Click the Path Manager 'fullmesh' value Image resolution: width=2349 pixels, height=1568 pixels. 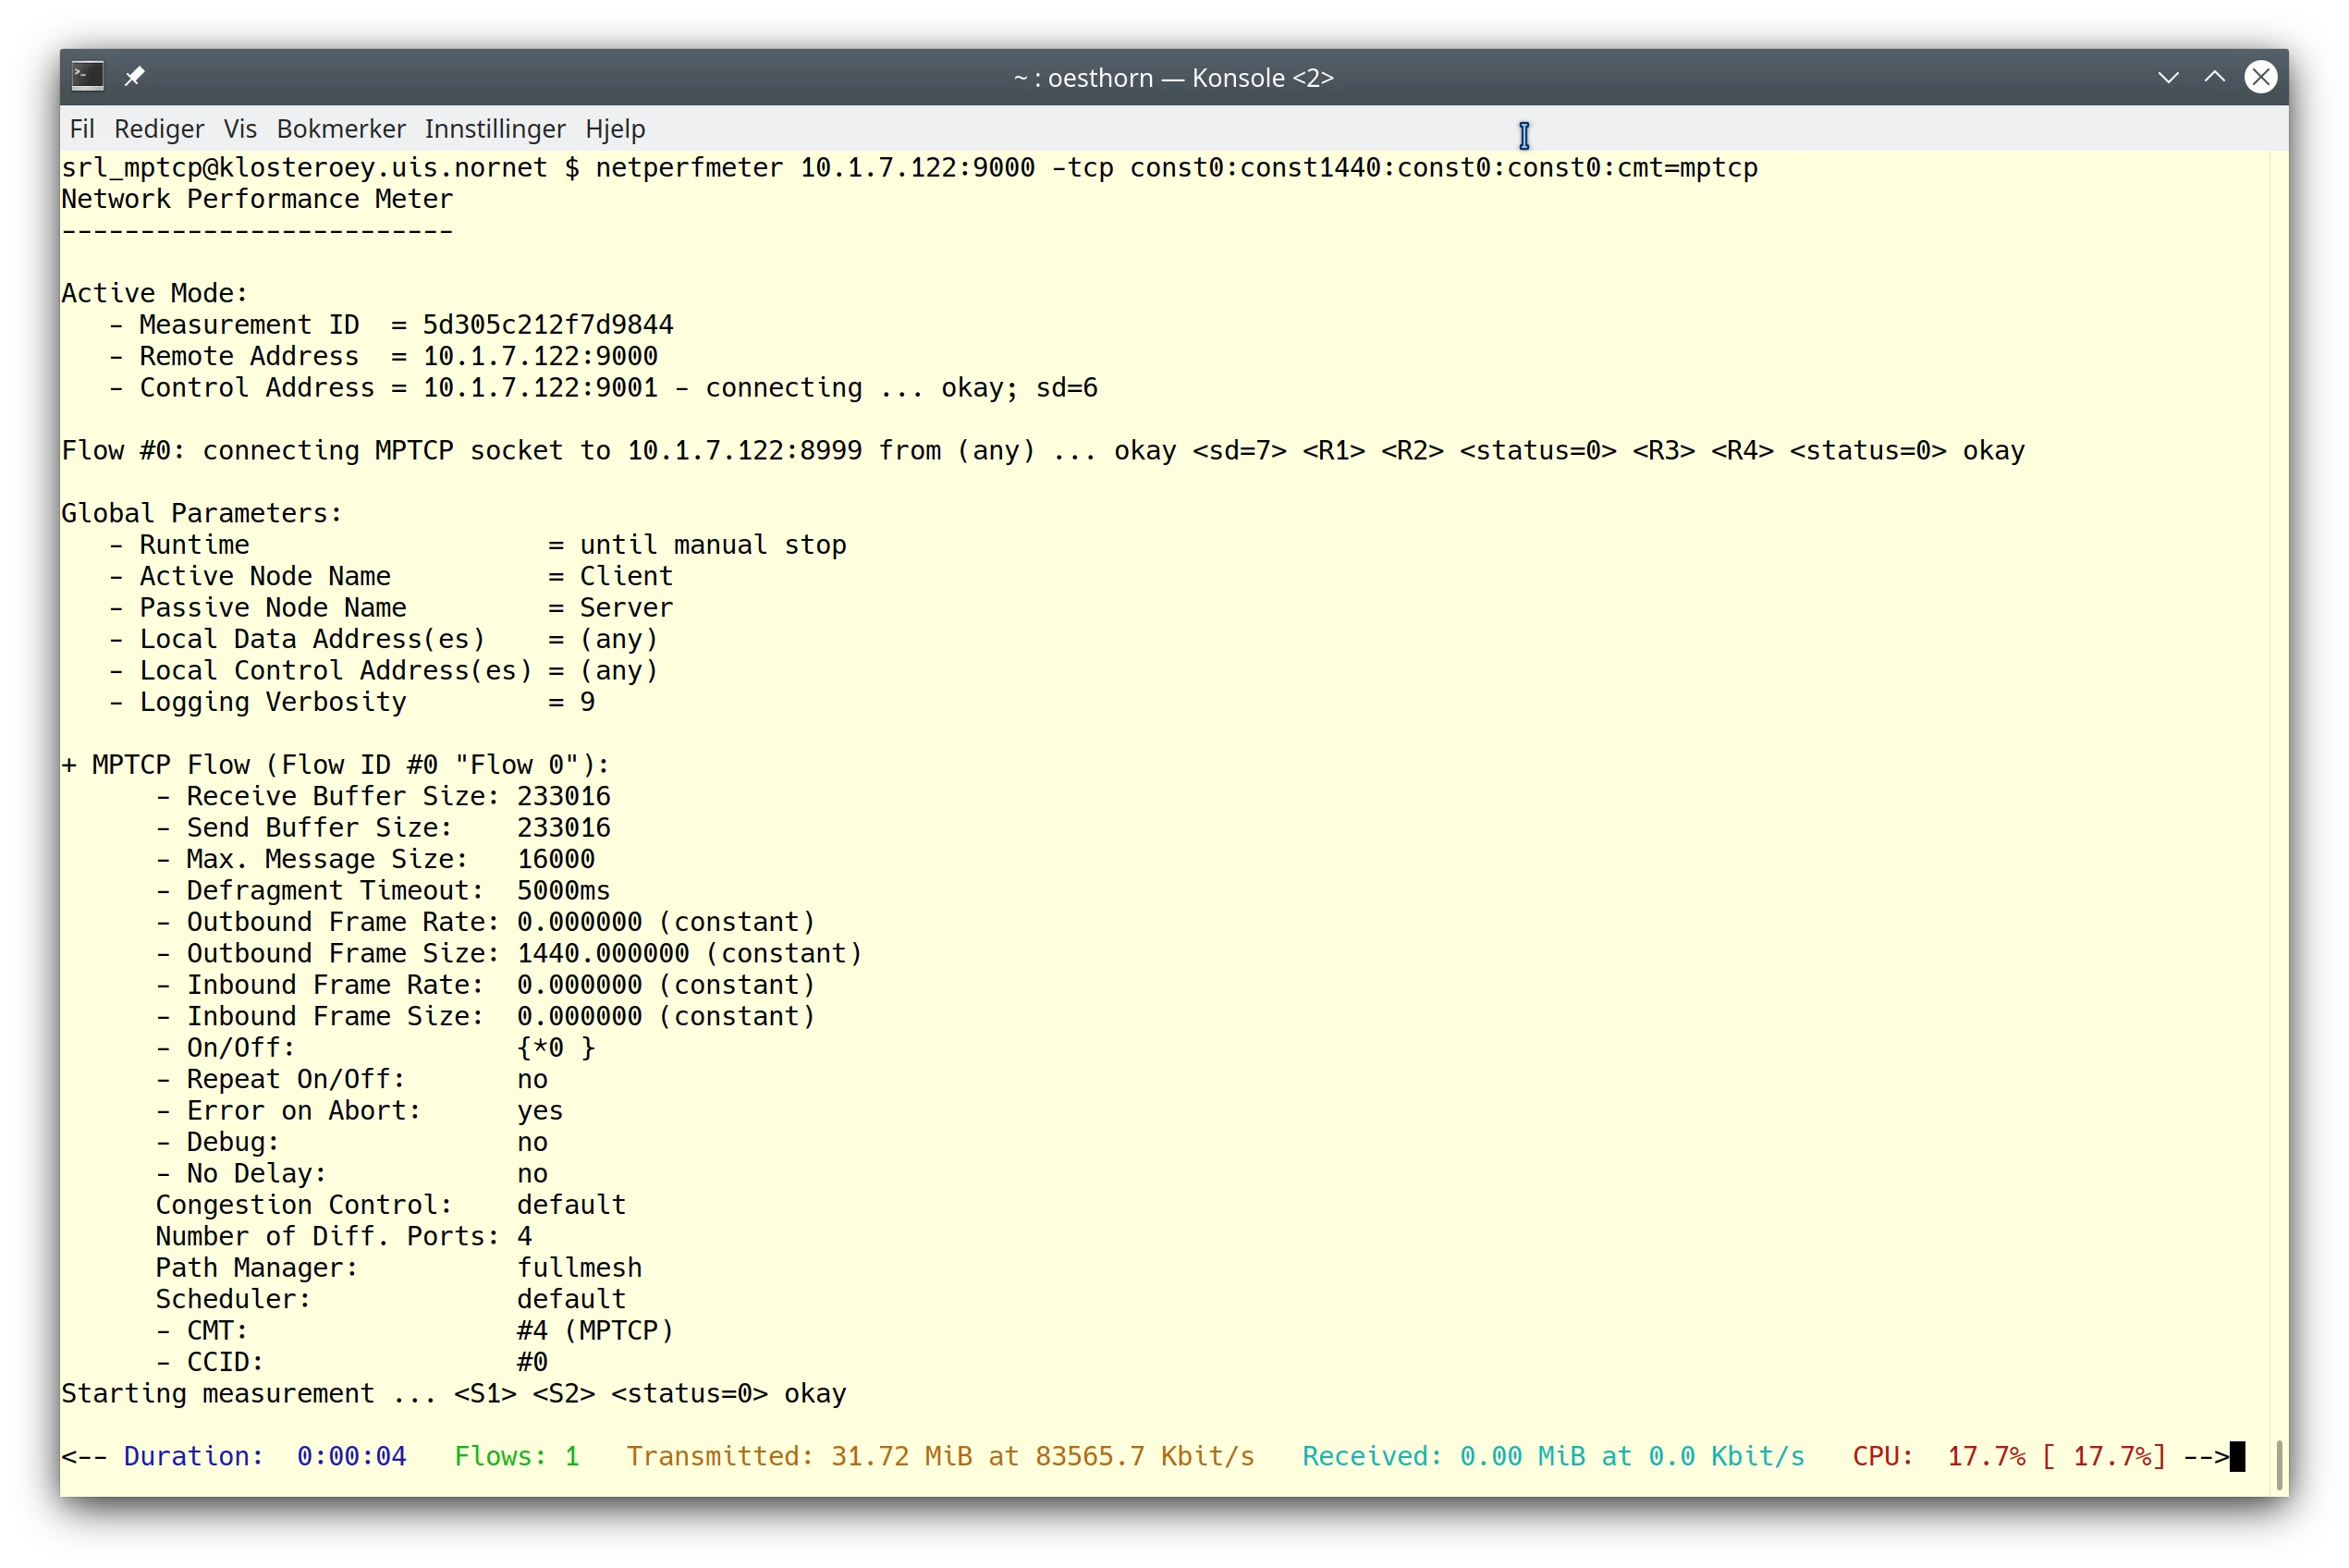(579, 1268)
